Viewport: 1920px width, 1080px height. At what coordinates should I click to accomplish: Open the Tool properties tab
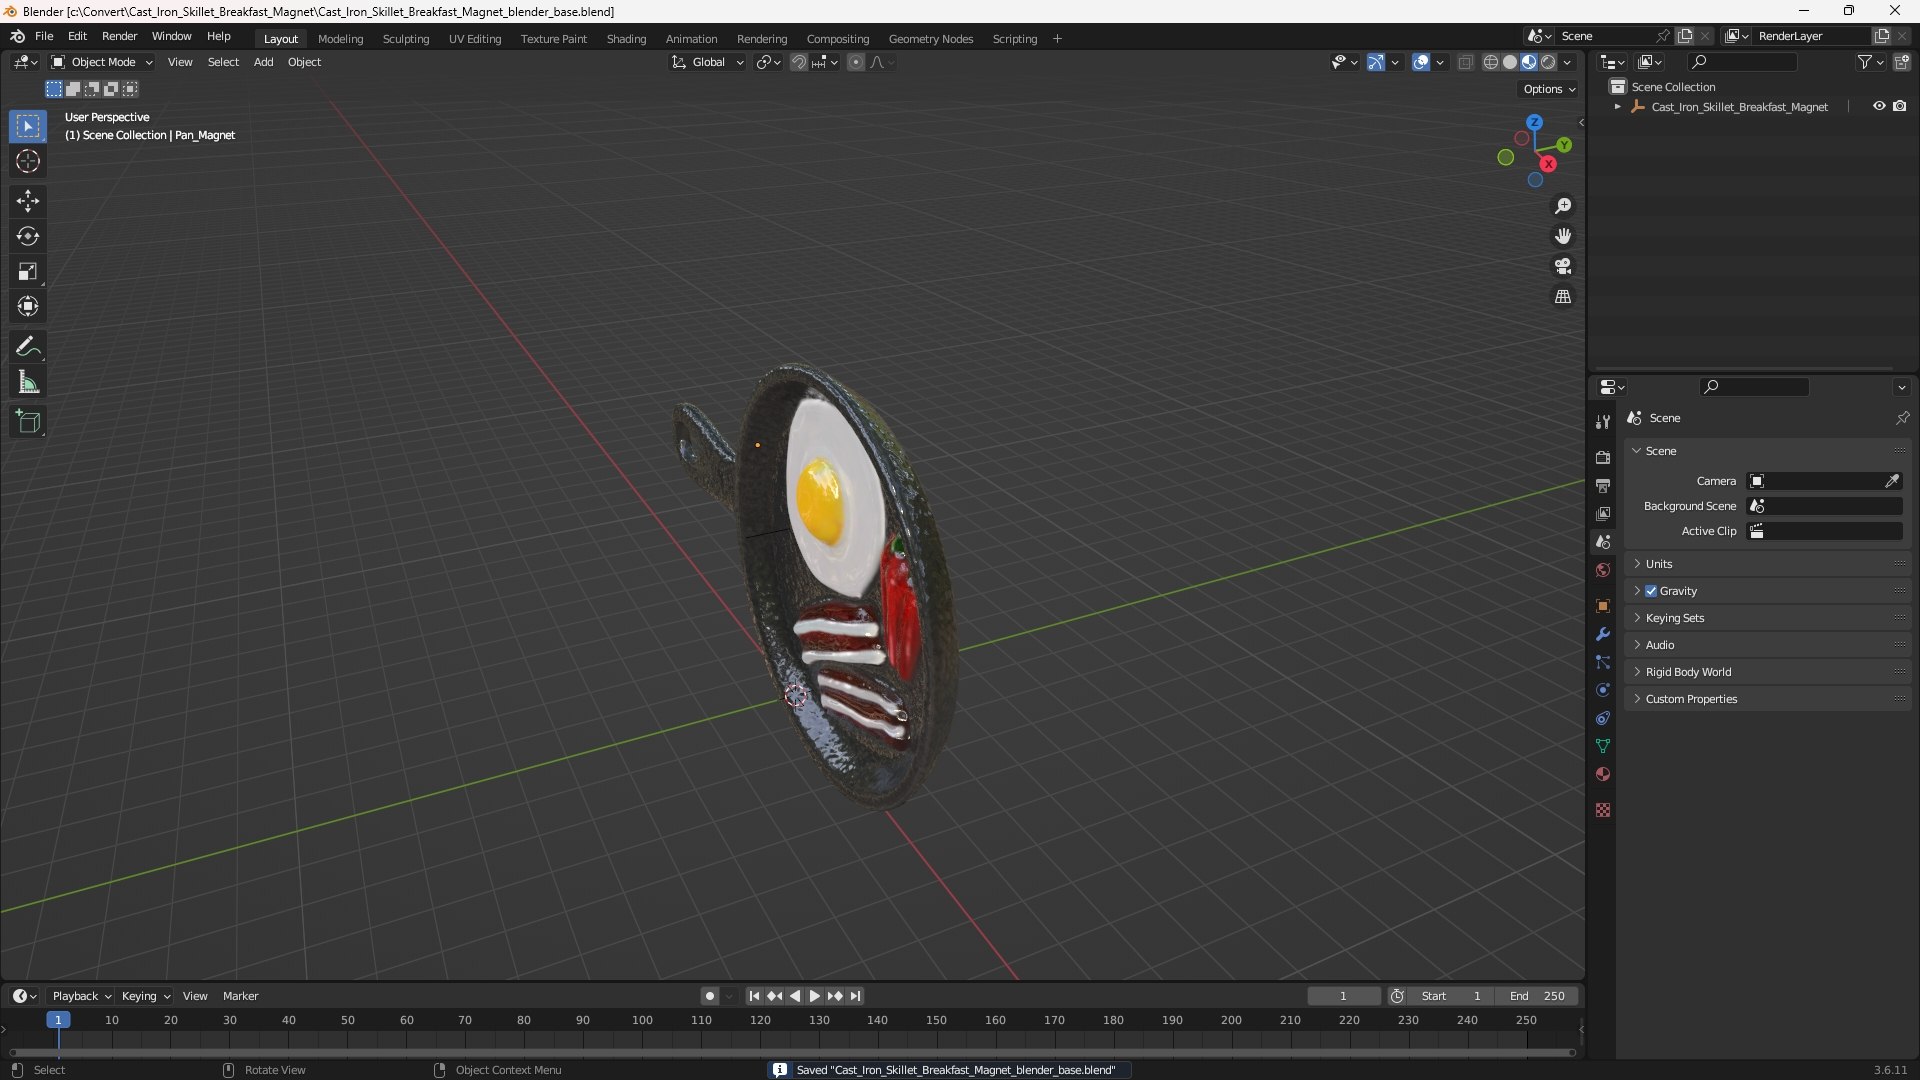coord(1603,422)
